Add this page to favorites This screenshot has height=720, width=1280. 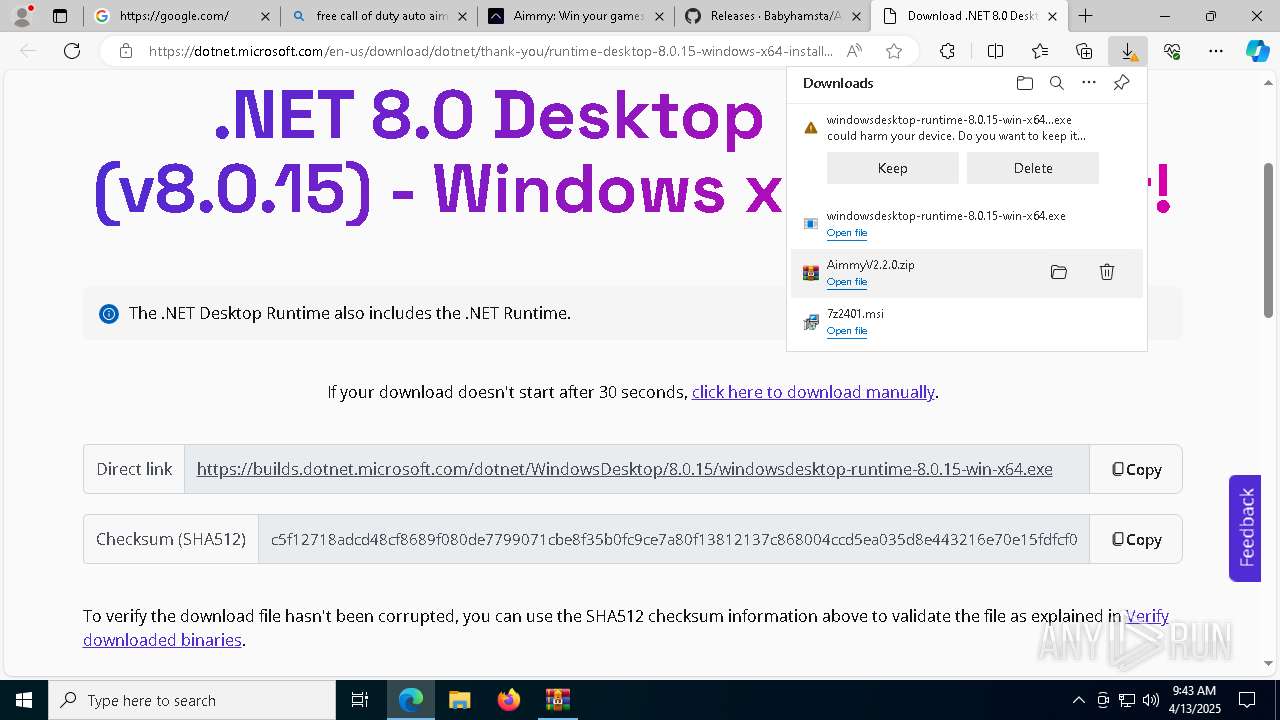[x=894, y=51]
